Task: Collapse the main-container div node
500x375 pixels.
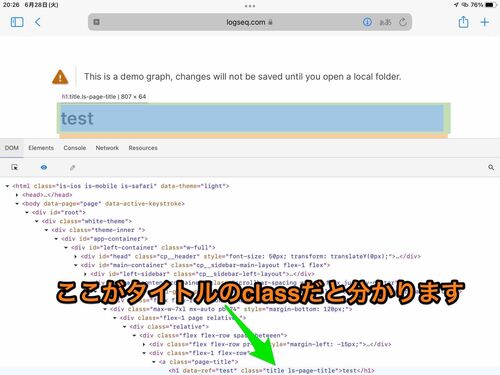Action: point(76,265)
